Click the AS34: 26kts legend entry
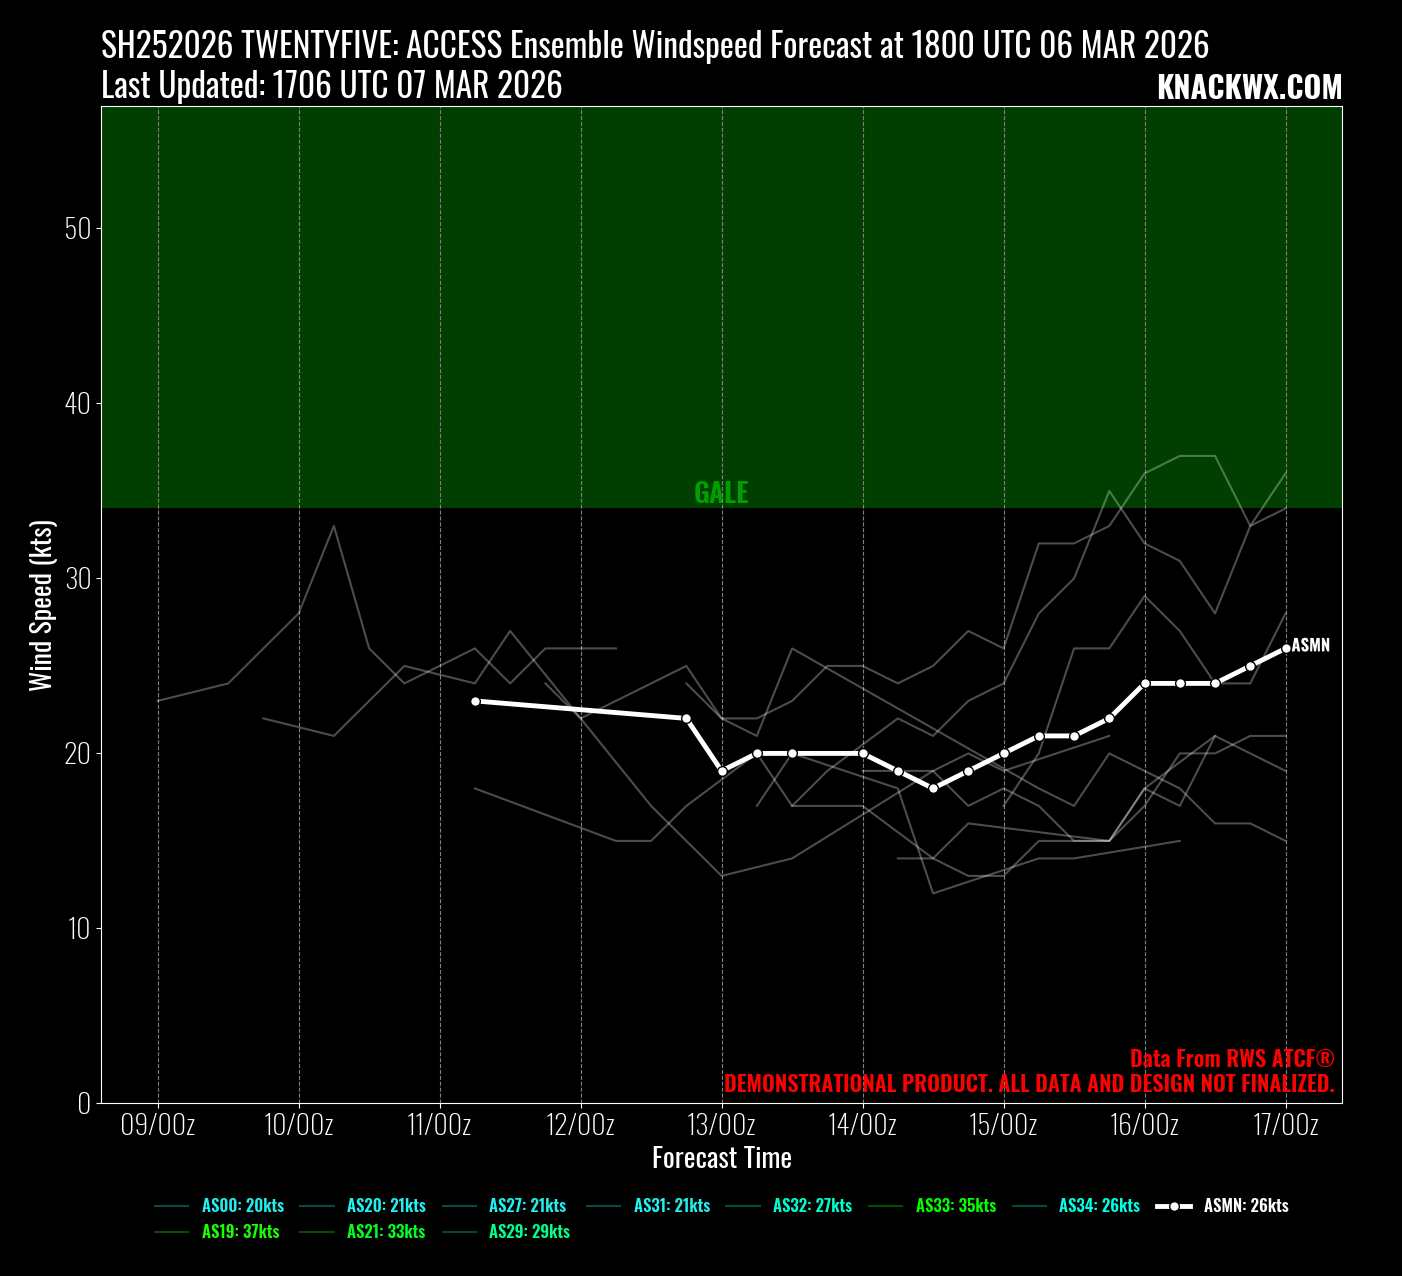 [1099, 1206]
